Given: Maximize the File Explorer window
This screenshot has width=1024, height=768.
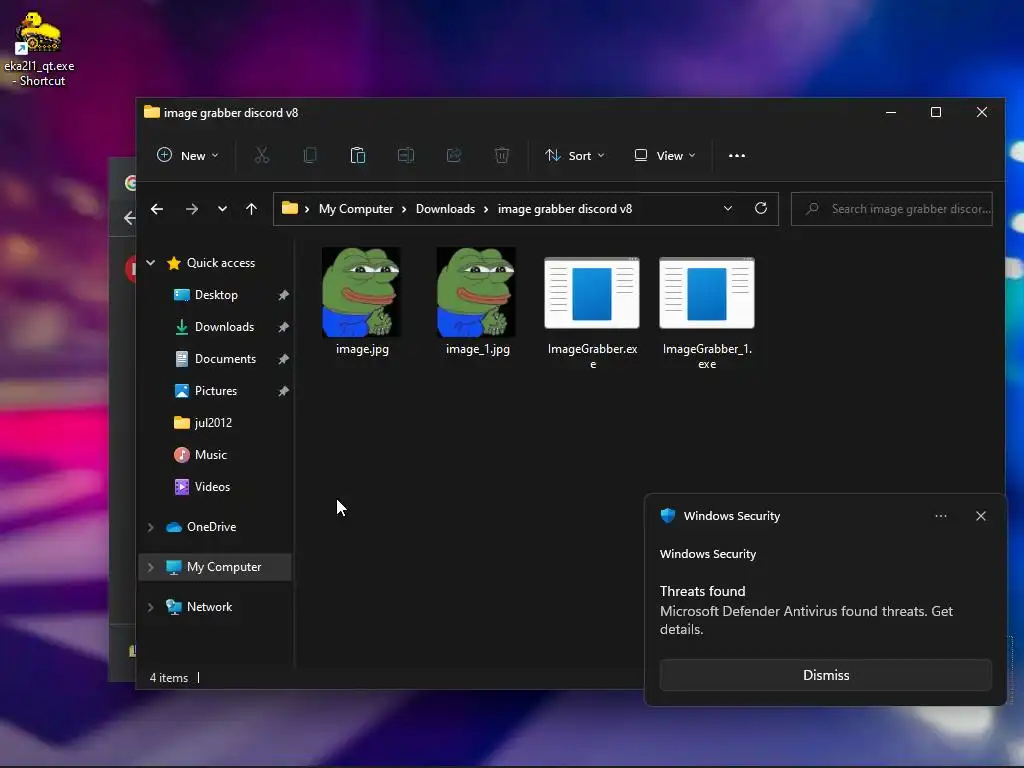Looking at the screenshot, I should click(x=936, y=112).
